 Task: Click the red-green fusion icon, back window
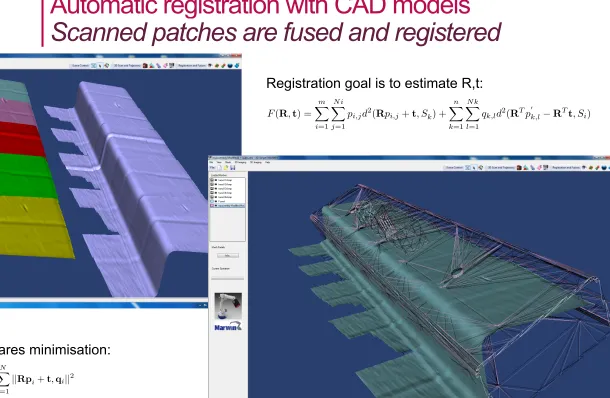223,65
